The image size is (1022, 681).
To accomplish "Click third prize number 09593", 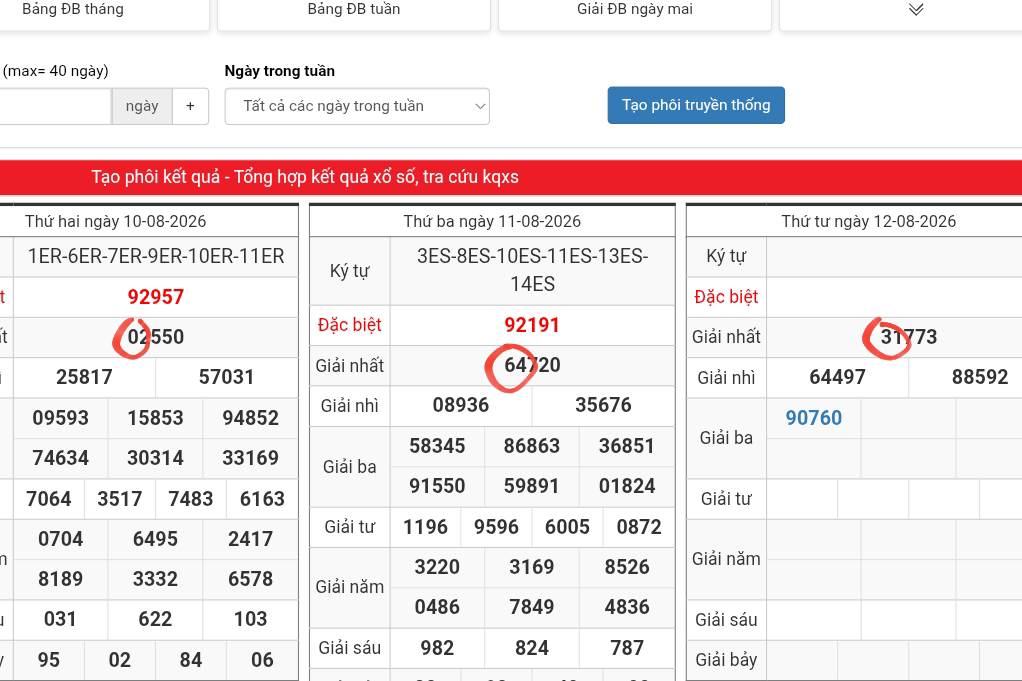I will pyautogui.click(x=61, y=418).
